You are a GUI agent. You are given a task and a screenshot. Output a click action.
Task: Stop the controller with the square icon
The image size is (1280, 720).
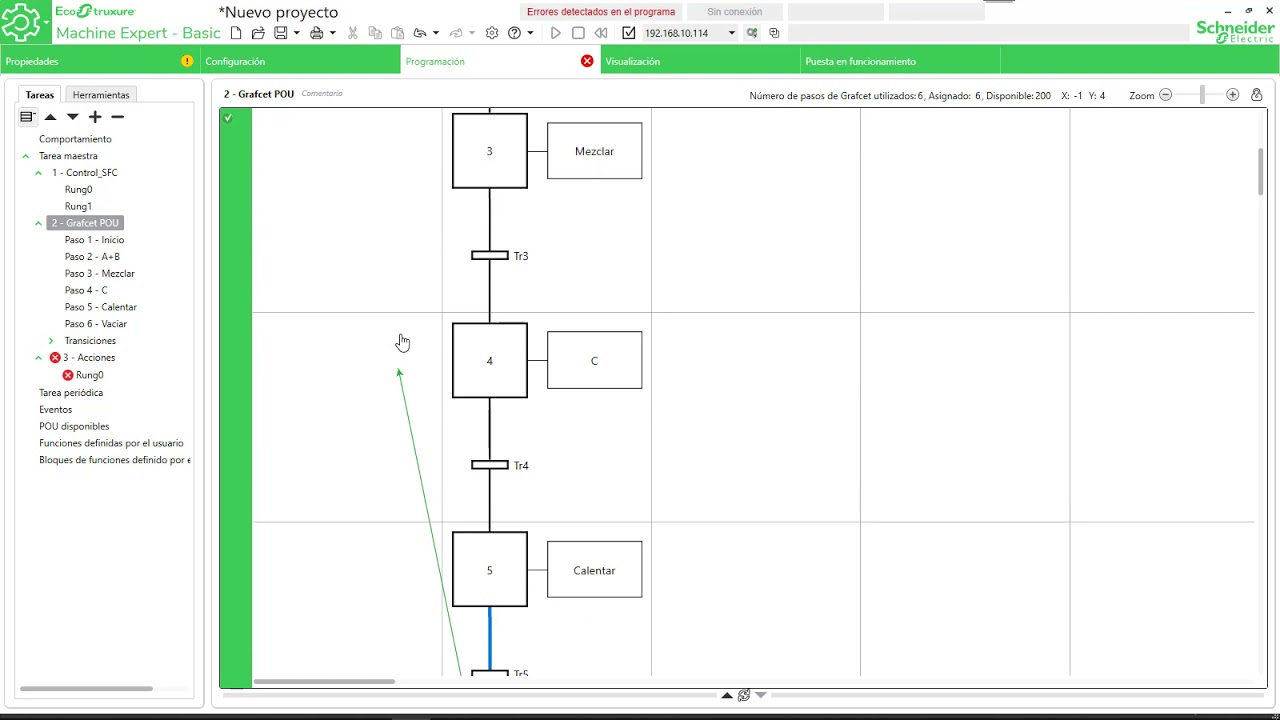(578, 33)
